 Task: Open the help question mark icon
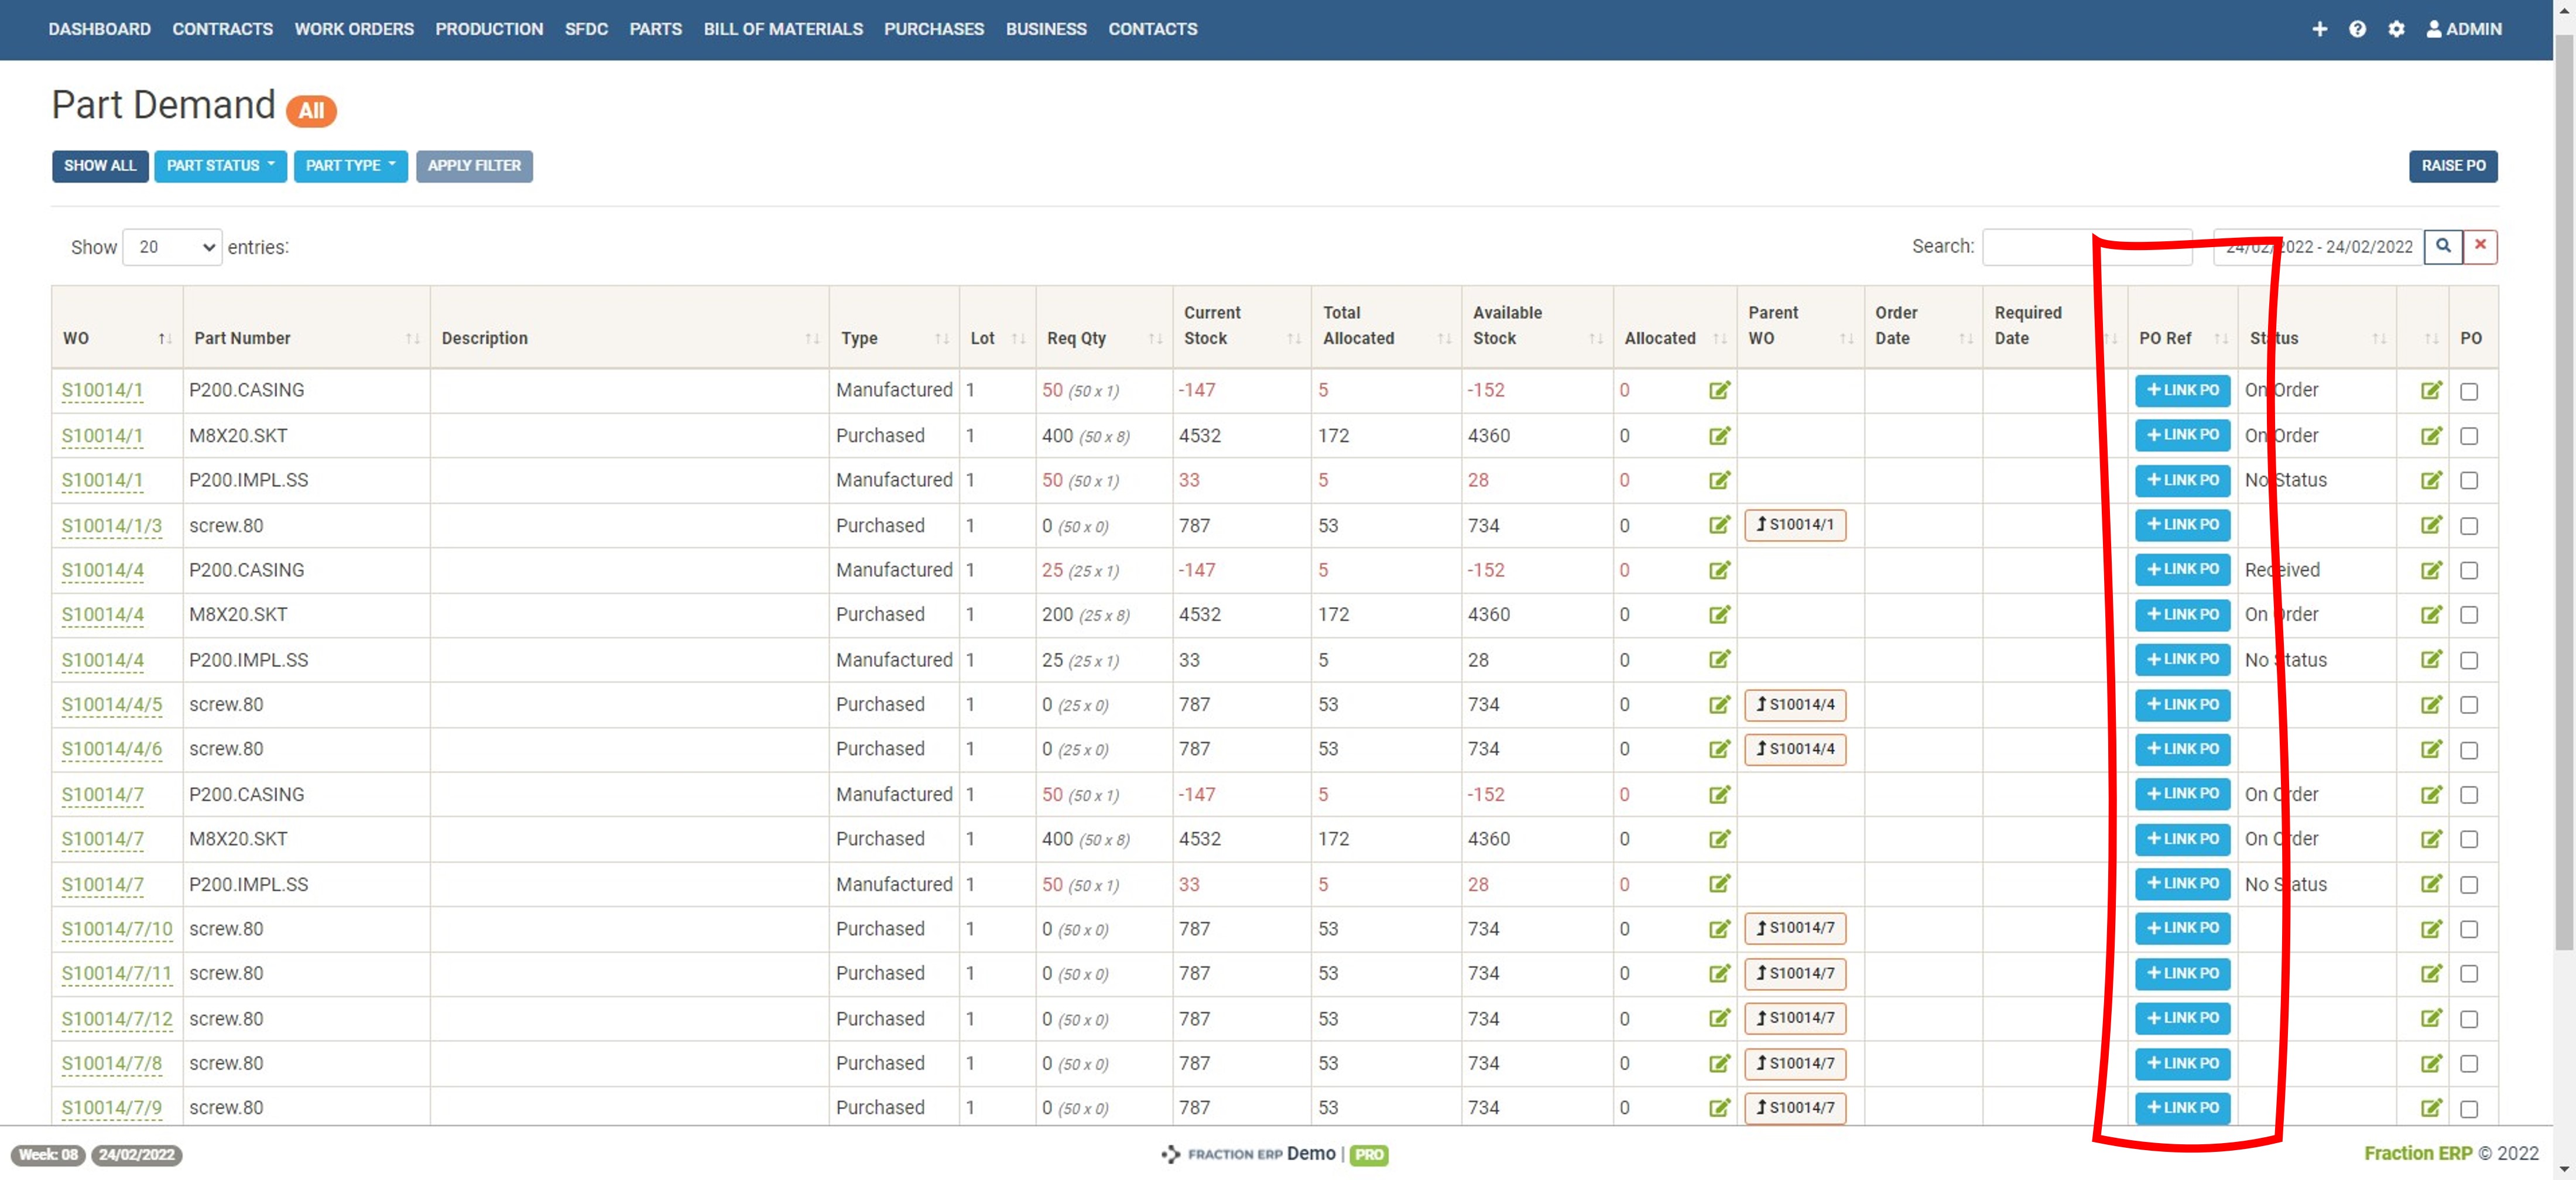coord(2357,29)
